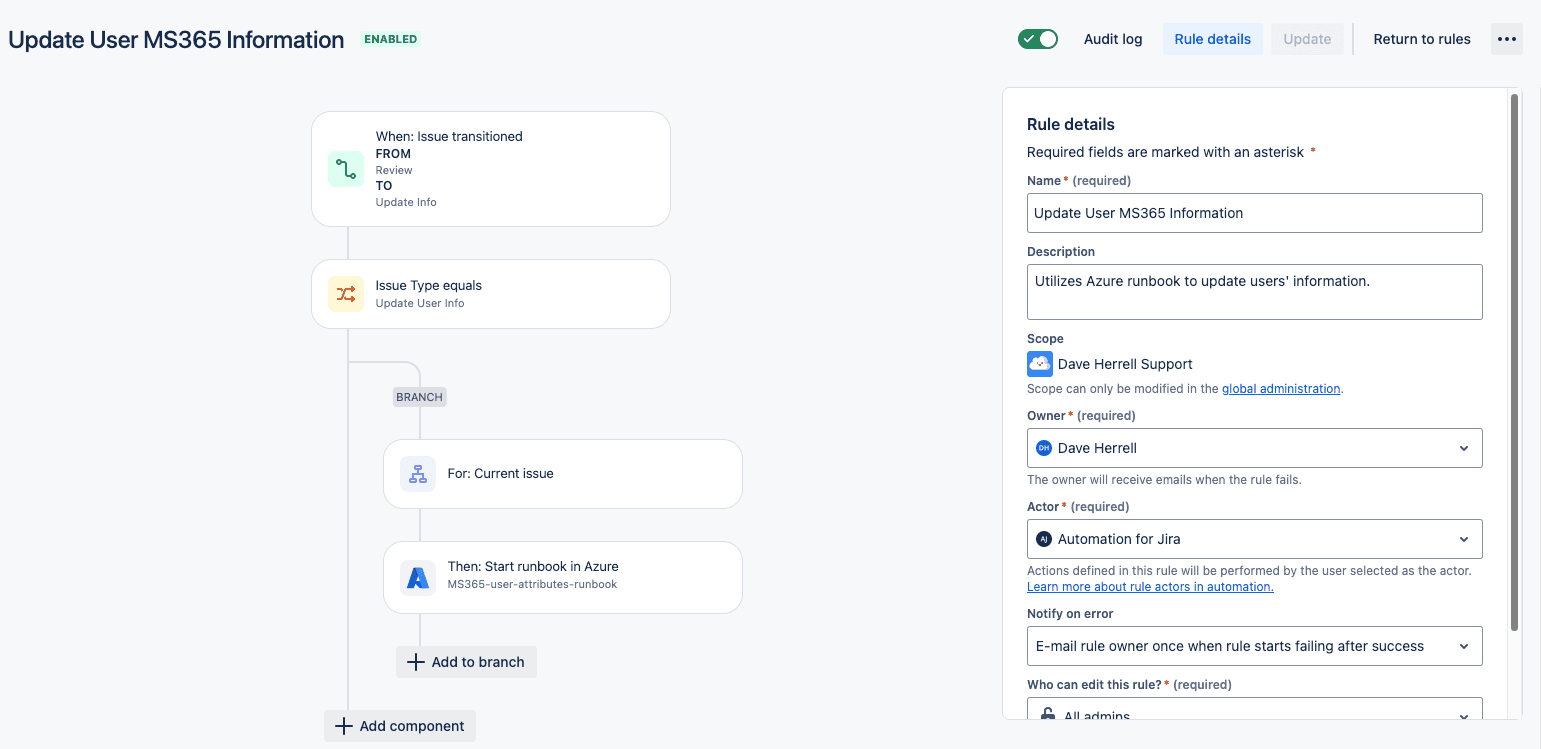This screenshot has width=1541, height=749.
Task: Click Return to rules
Action: (1422, 39)
